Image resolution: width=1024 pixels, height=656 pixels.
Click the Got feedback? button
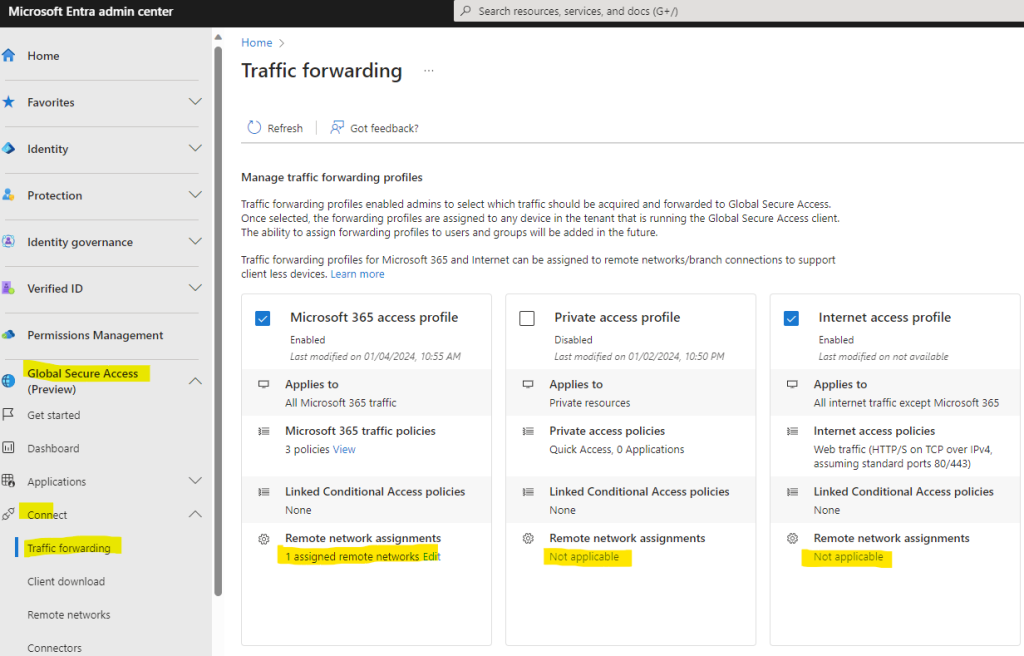pos(375,128)
